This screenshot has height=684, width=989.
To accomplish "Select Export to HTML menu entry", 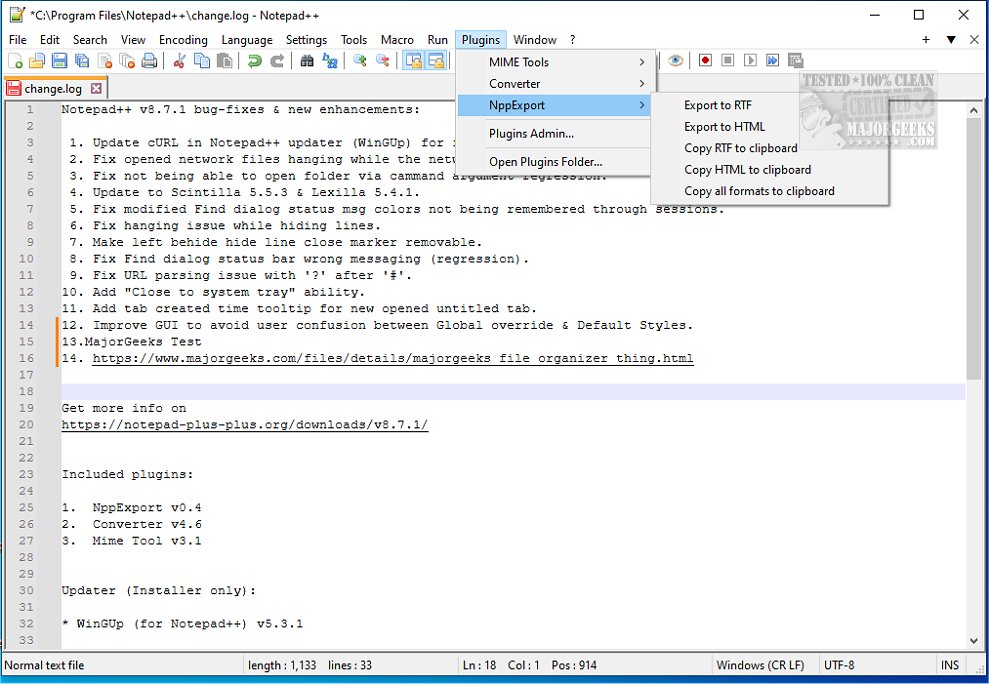I will click(x=724, y=127).
